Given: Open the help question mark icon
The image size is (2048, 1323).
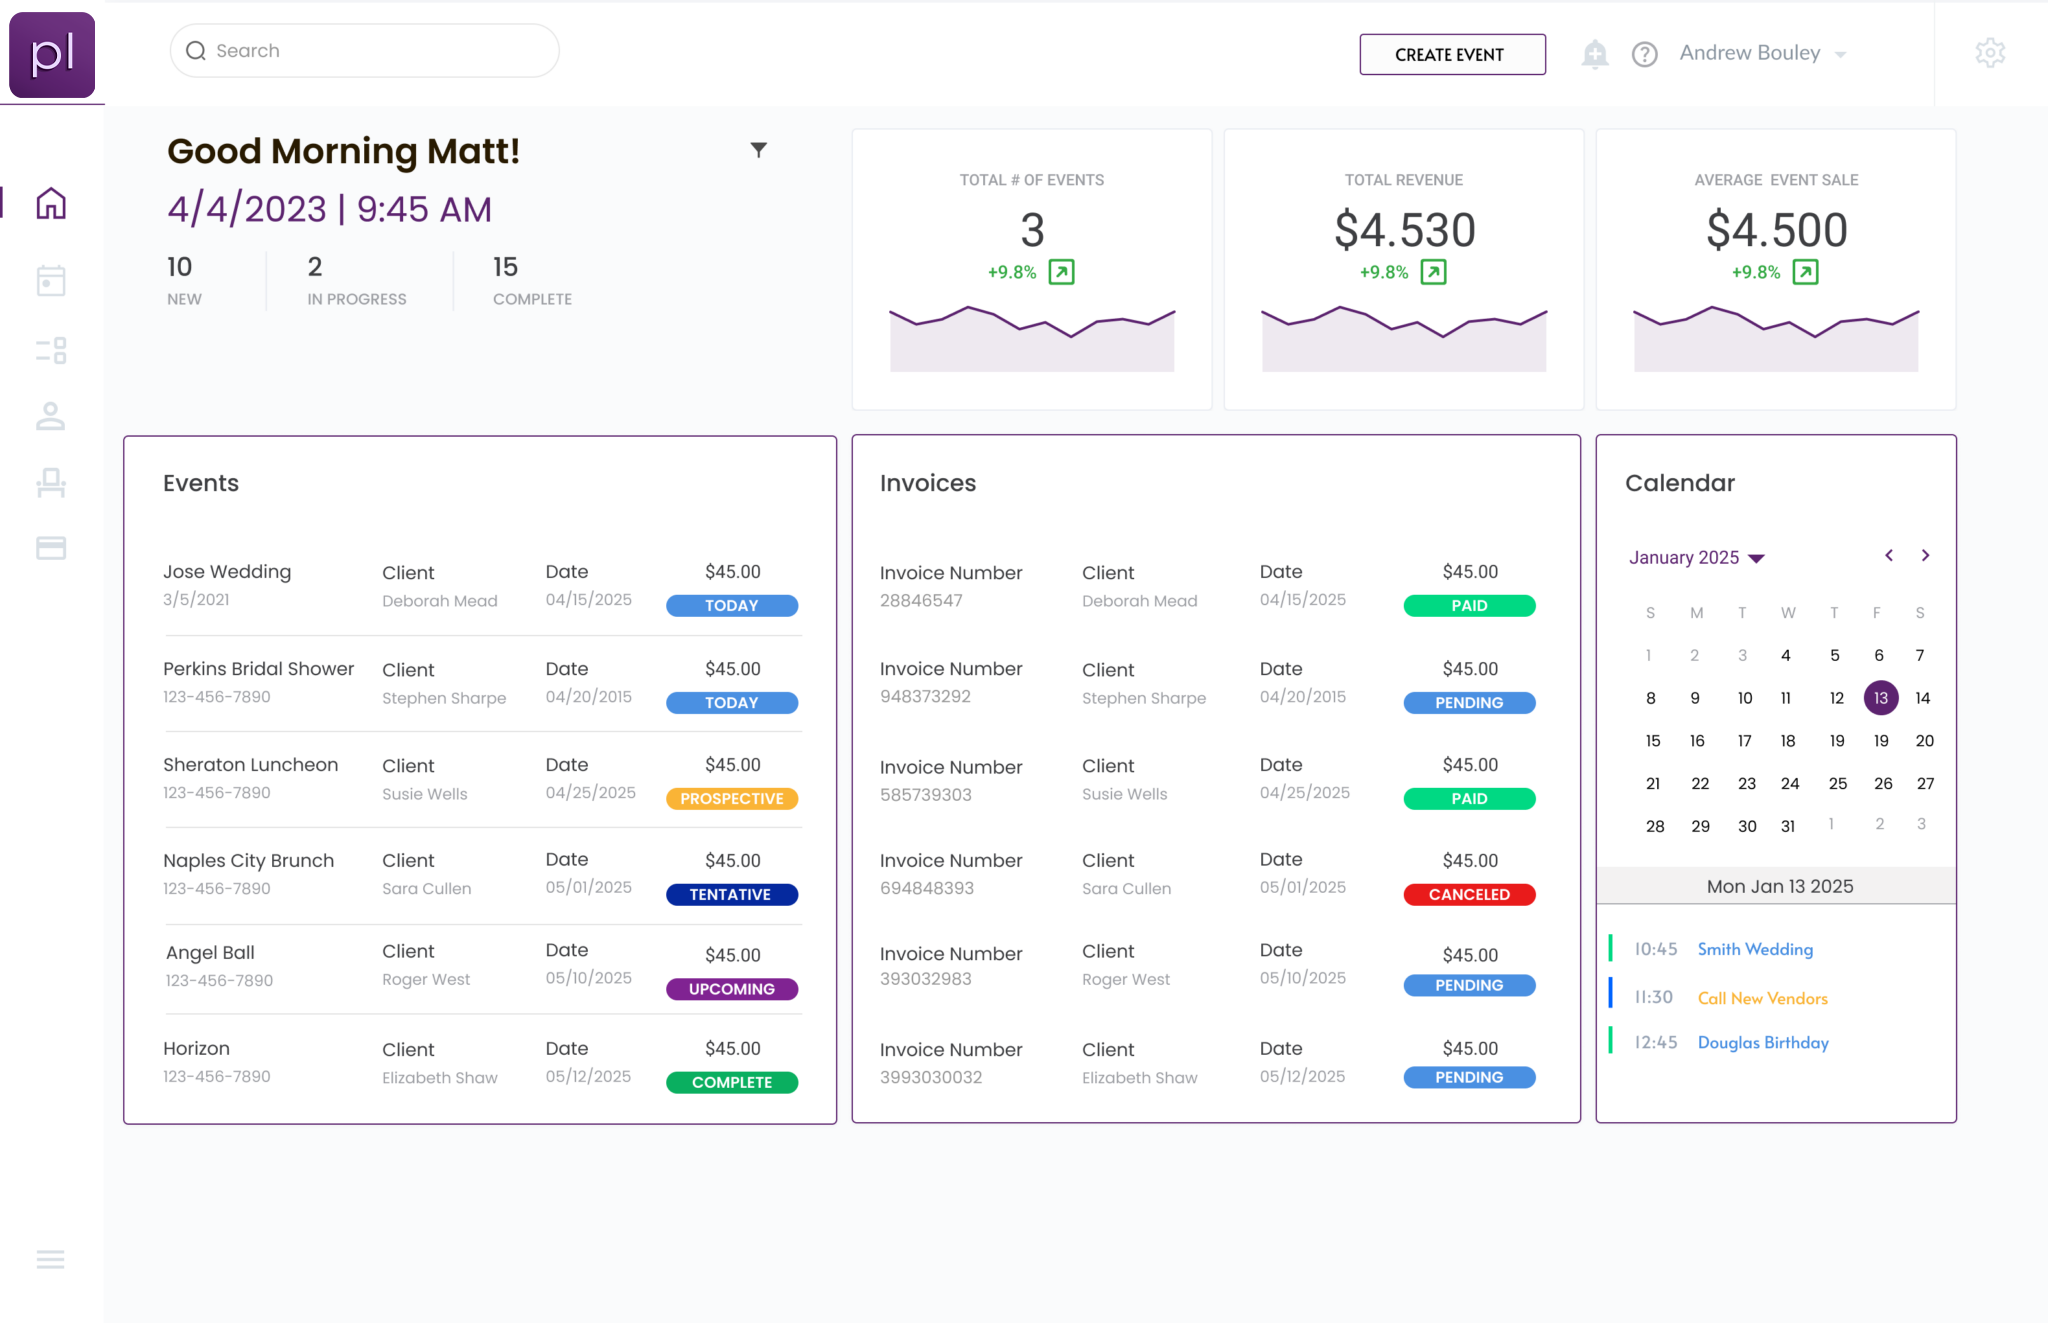Looking at the screenshot, I should (x=1644, y=54).
